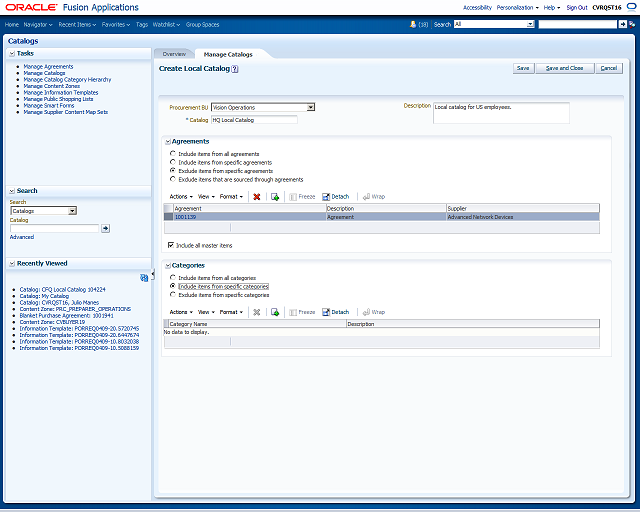
Task: Open the Favorites menu
Action: coord(116,25)
